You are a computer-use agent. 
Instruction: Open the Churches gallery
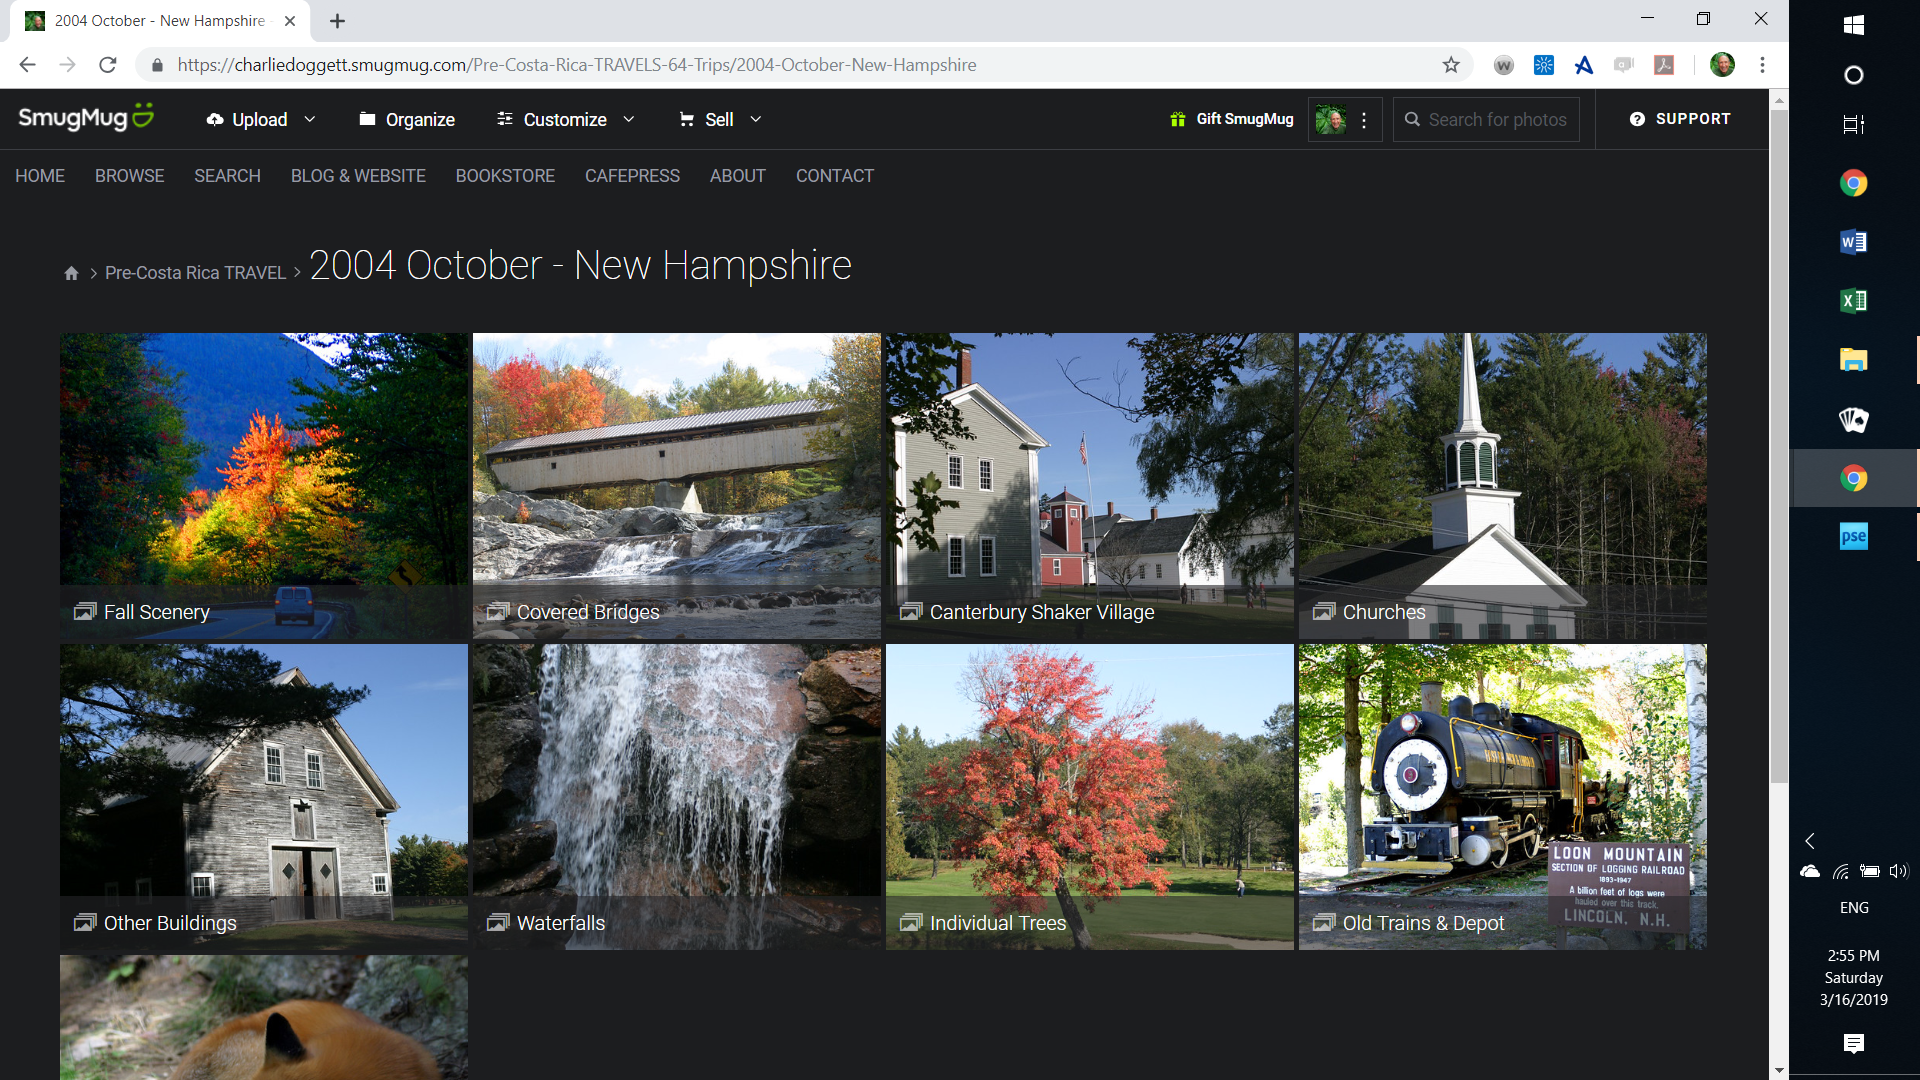coord(1503,486)
